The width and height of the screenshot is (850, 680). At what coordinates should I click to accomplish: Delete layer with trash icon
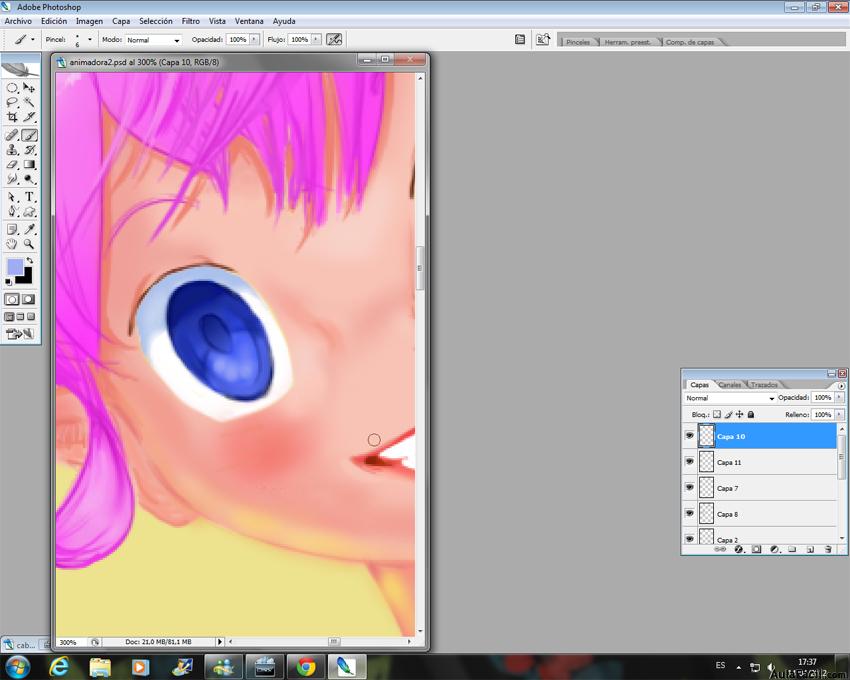click(828, 549)
